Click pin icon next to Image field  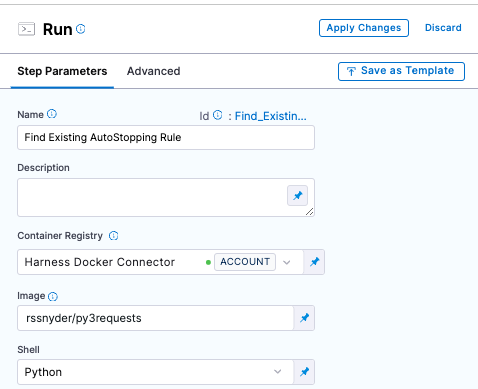click(304, 318)
